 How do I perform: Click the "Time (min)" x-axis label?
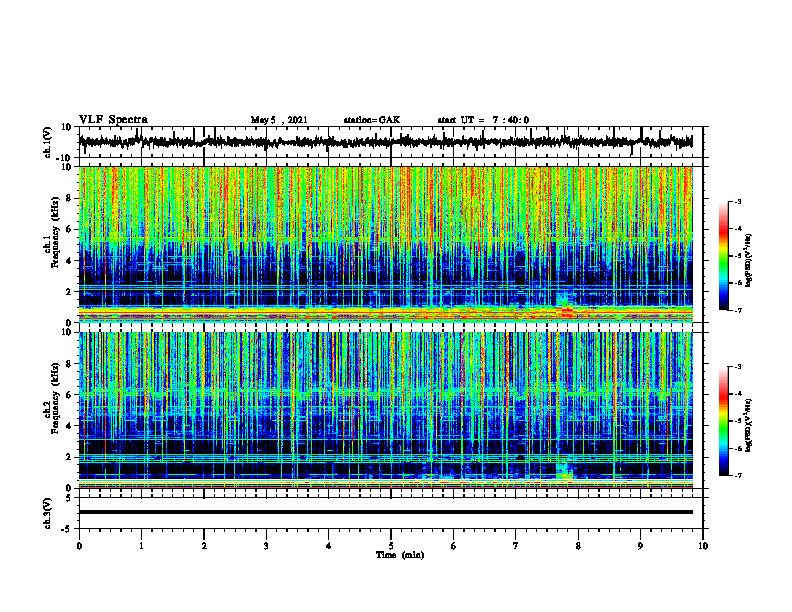click(x=400, y=555)
